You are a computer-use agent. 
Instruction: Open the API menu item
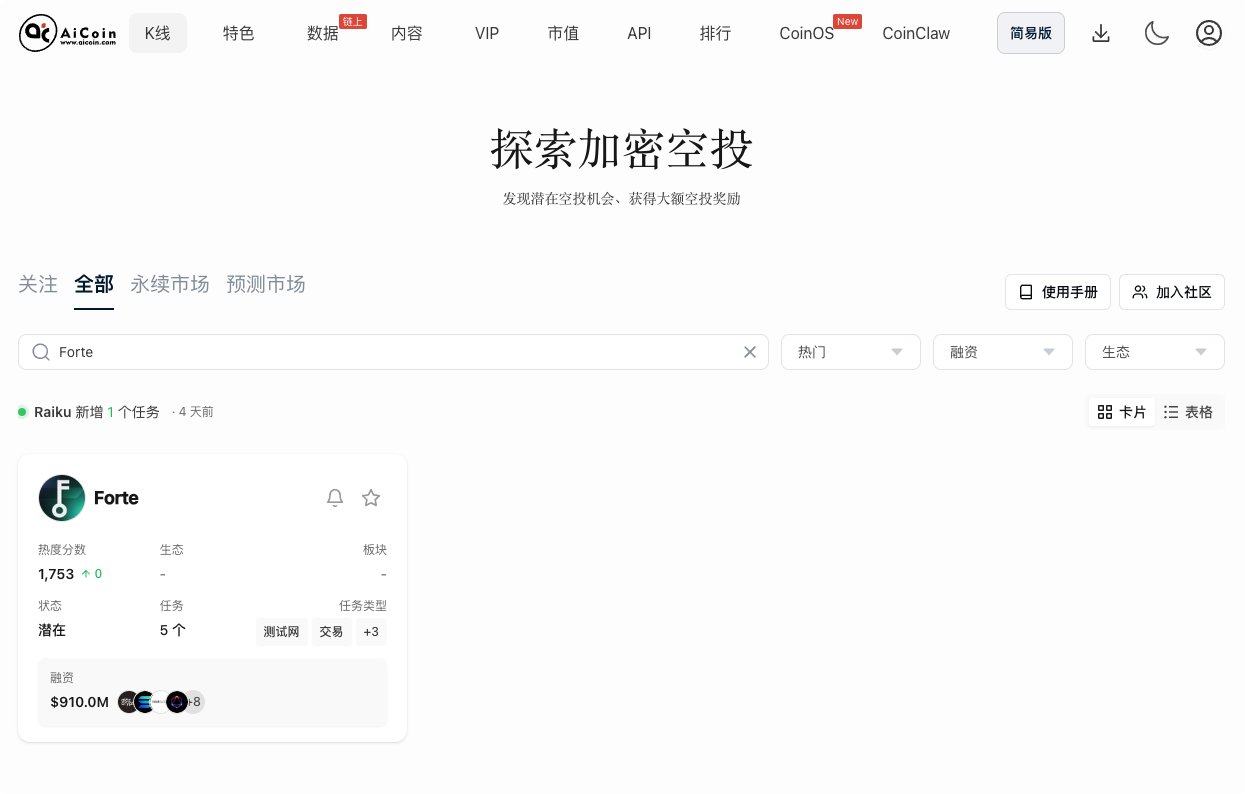pyautogui.click(x=639, y=33)
